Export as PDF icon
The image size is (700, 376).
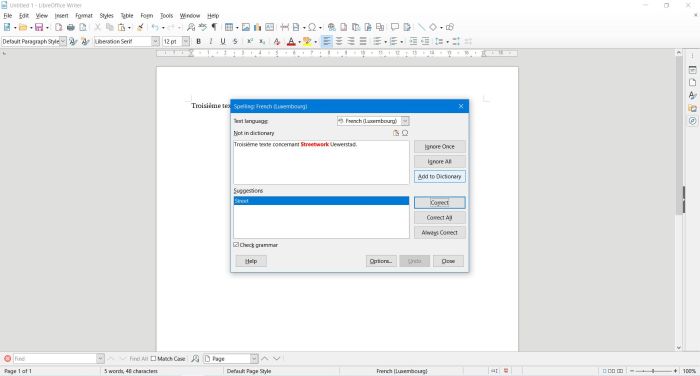tap(58, 27)
